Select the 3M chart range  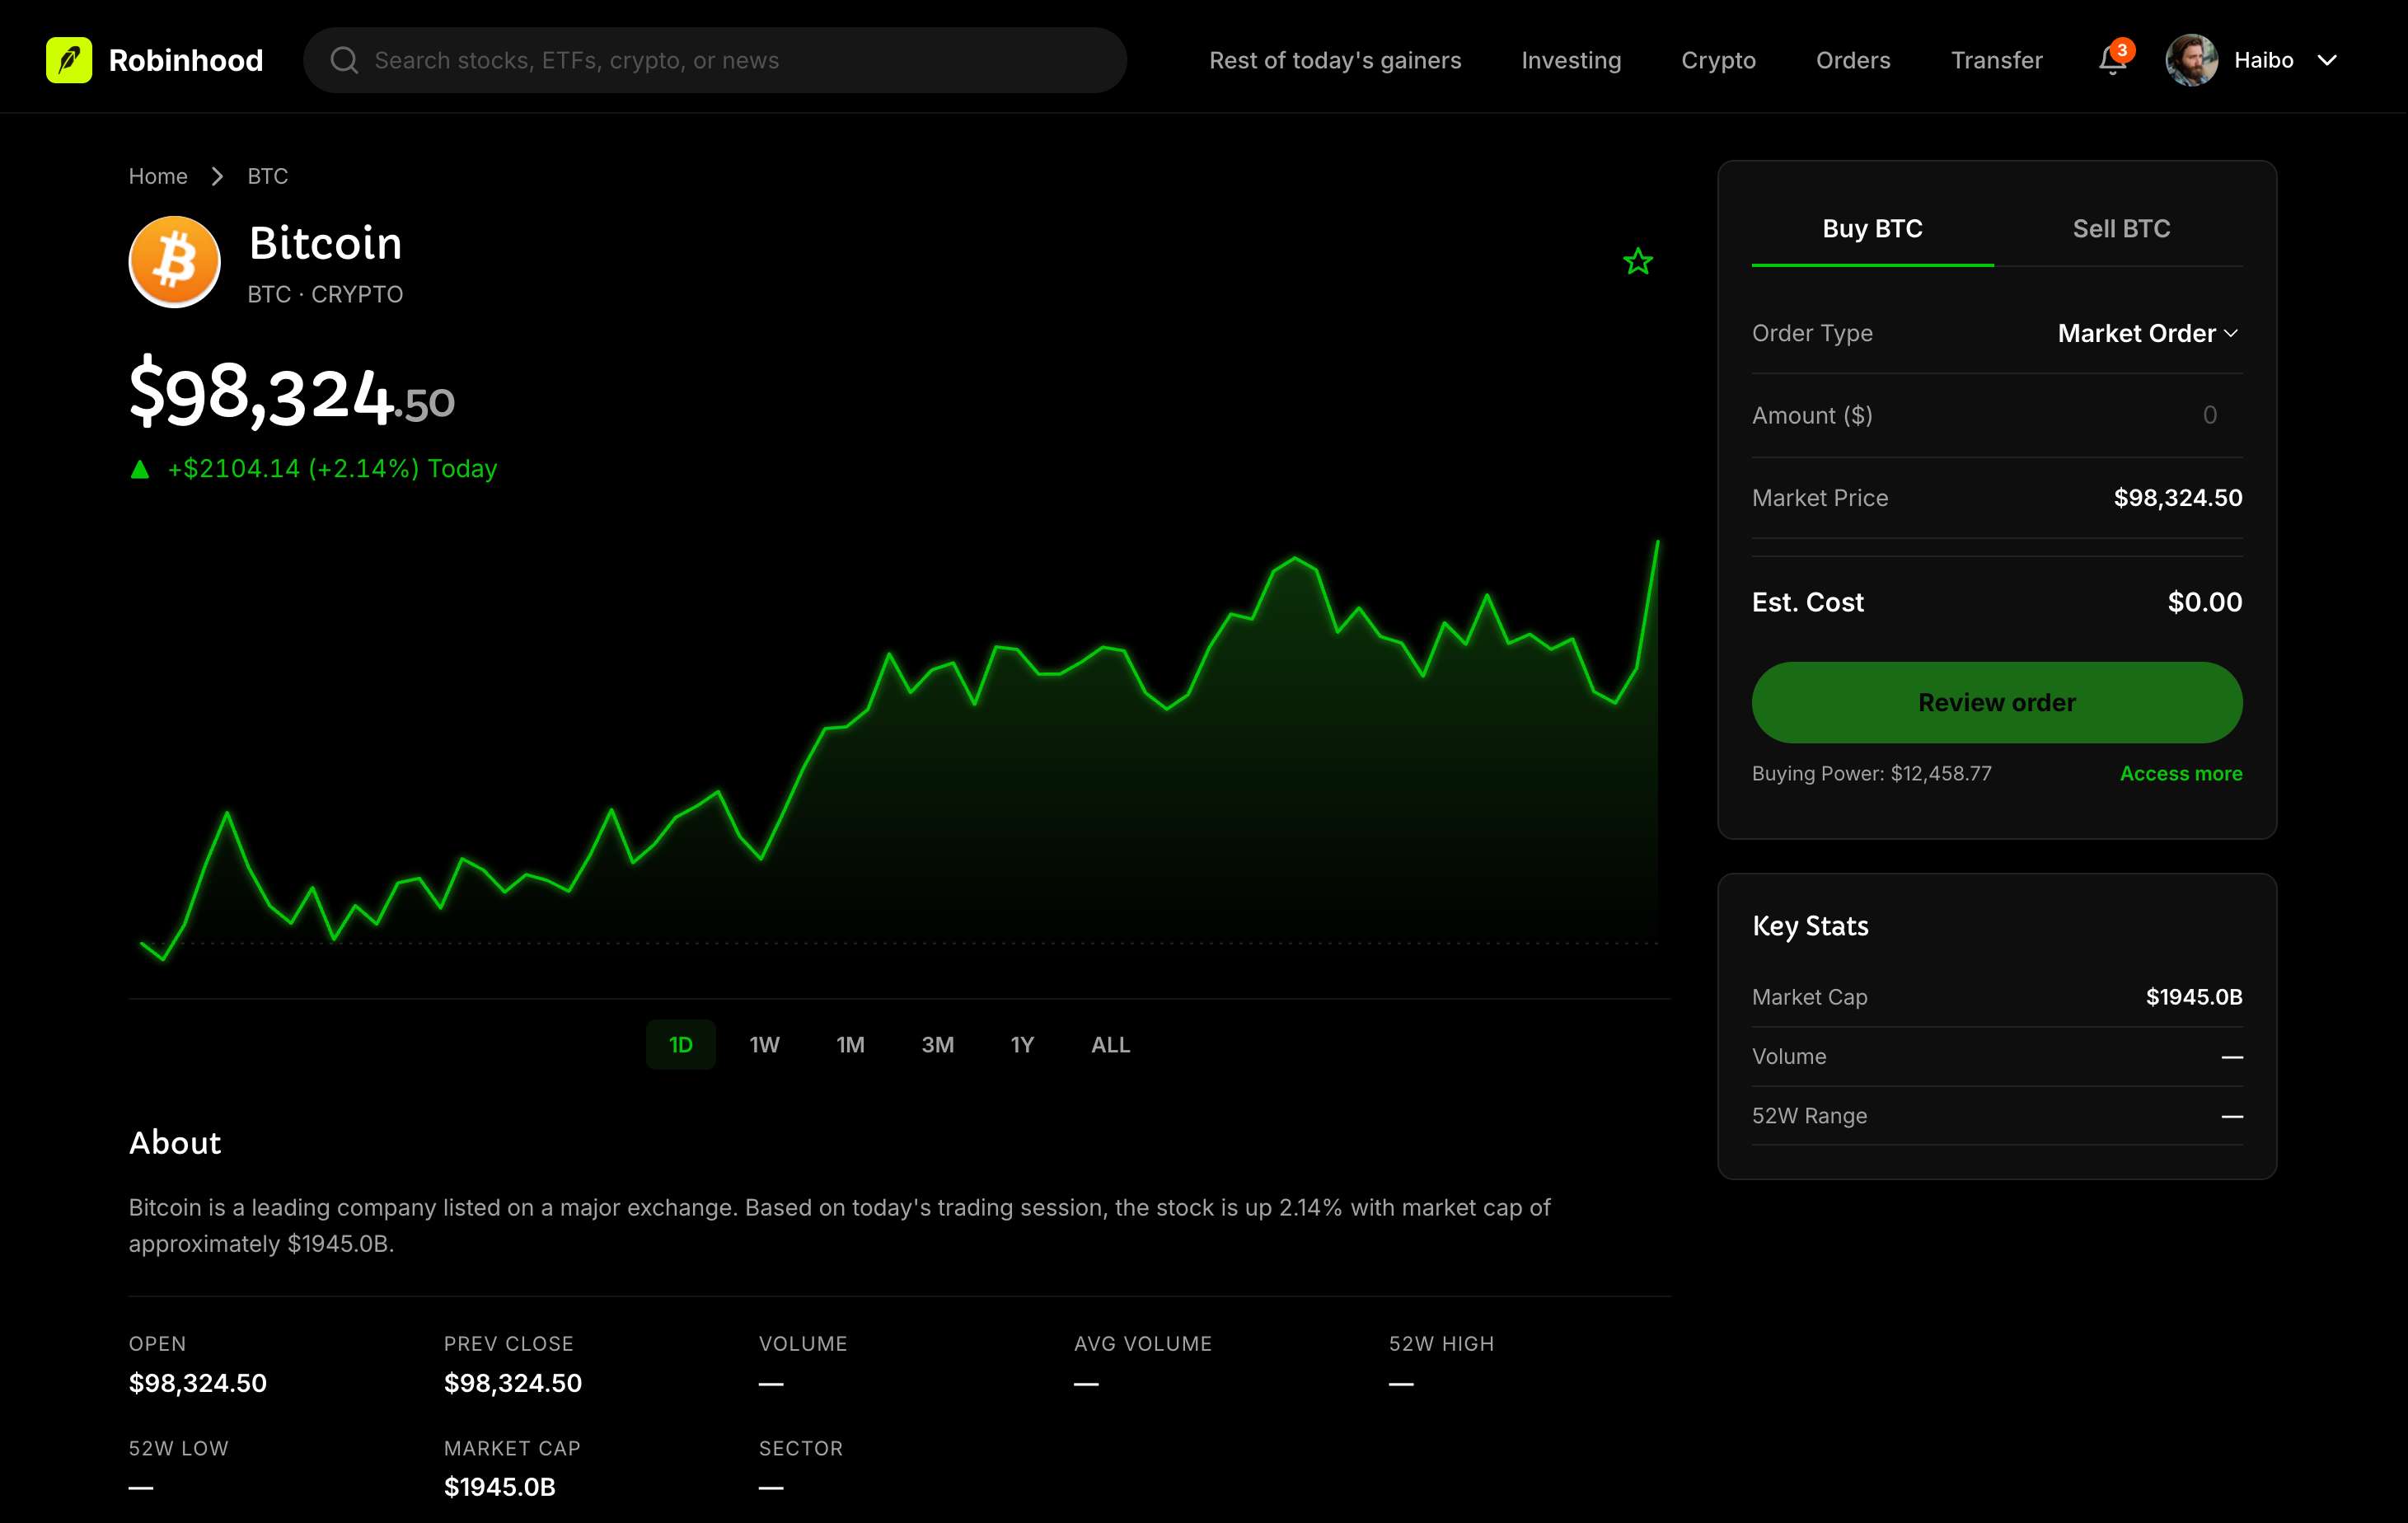tap(937, 1044)
